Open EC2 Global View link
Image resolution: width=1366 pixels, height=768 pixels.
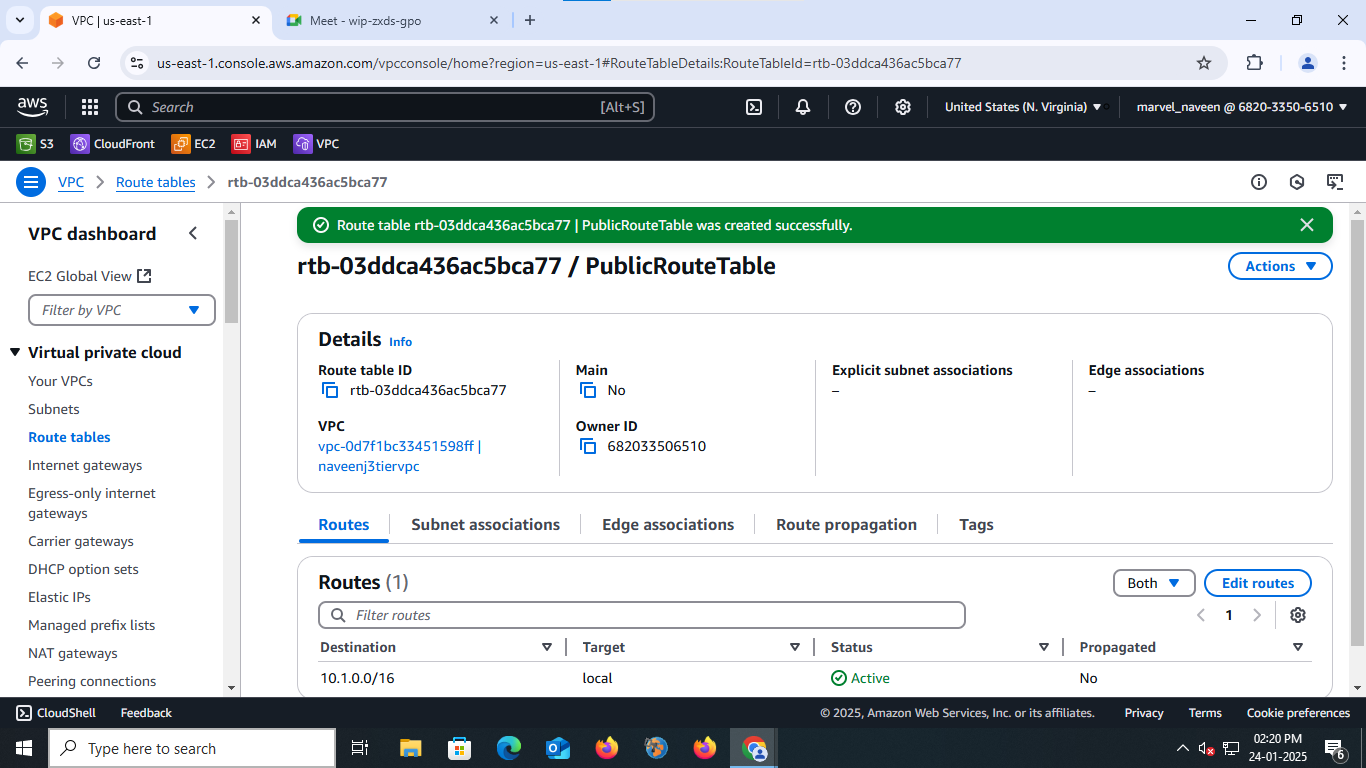pos(90,276)
